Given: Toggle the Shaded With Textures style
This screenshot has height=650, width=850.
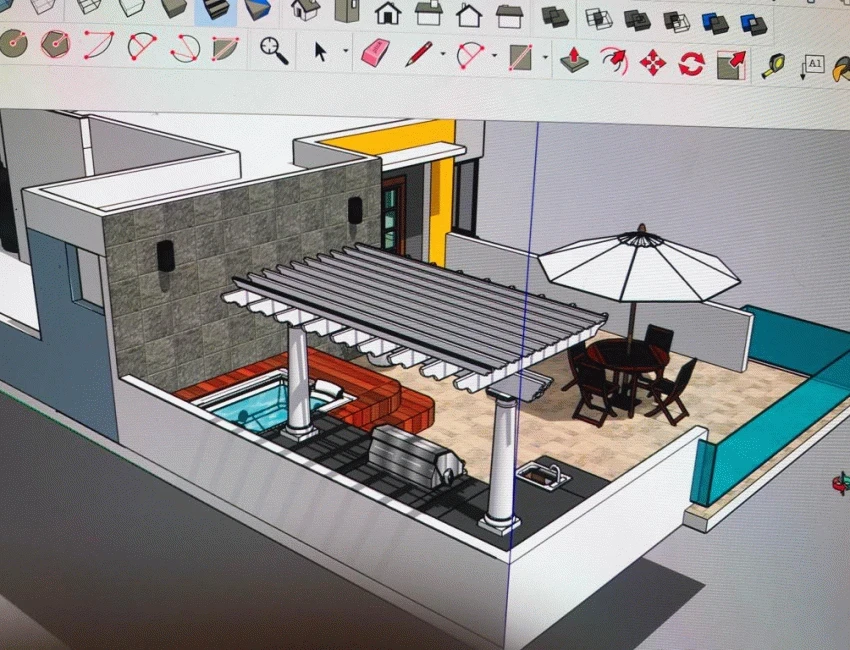Looking at the screenshot, I should [x=215, y=9].
